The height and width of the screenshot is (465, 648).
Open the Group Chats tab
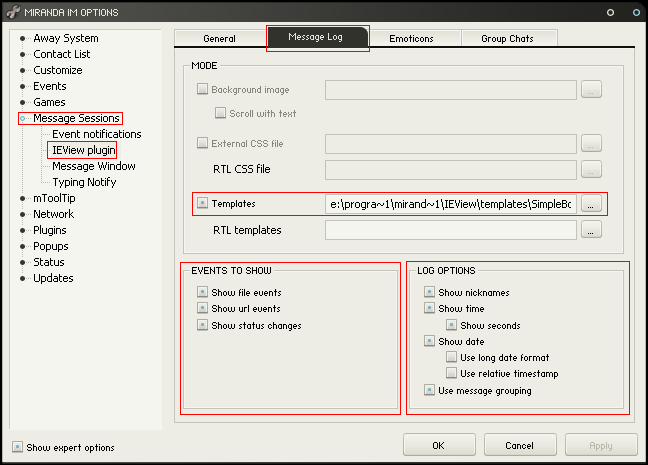click(509, 38)
